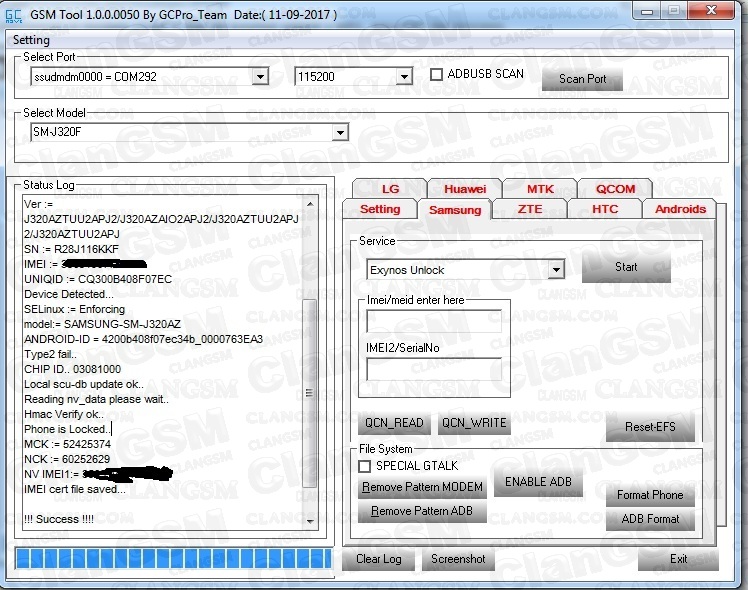Click the Imei/meid input field
Screen dimensions: 748x590
tap(434, 321)
